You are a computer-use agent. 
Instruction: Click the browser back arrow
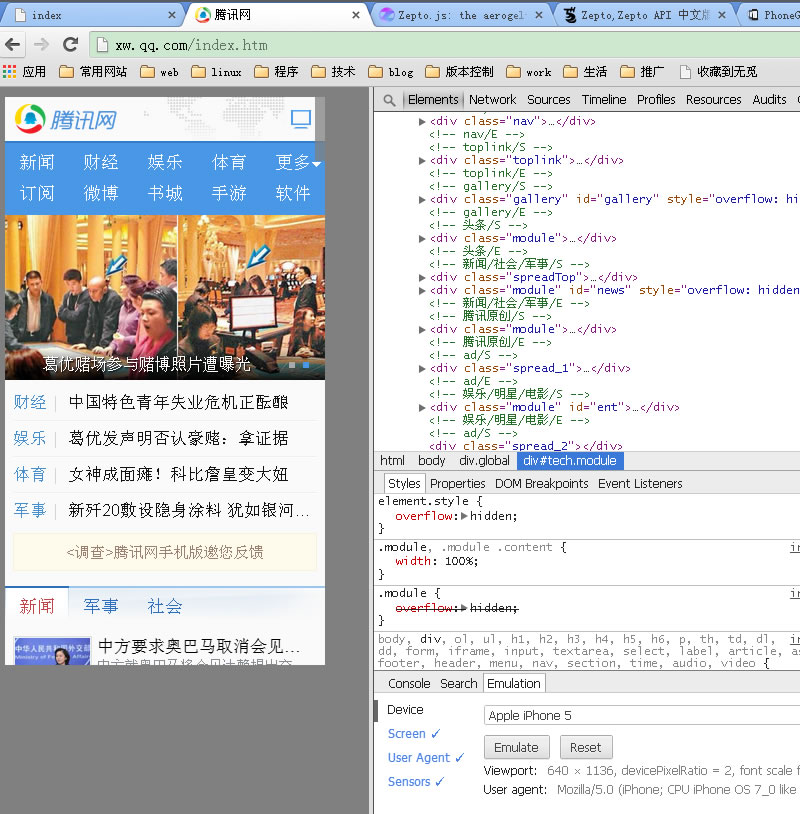pyautogui.click(x=12, y=45)
